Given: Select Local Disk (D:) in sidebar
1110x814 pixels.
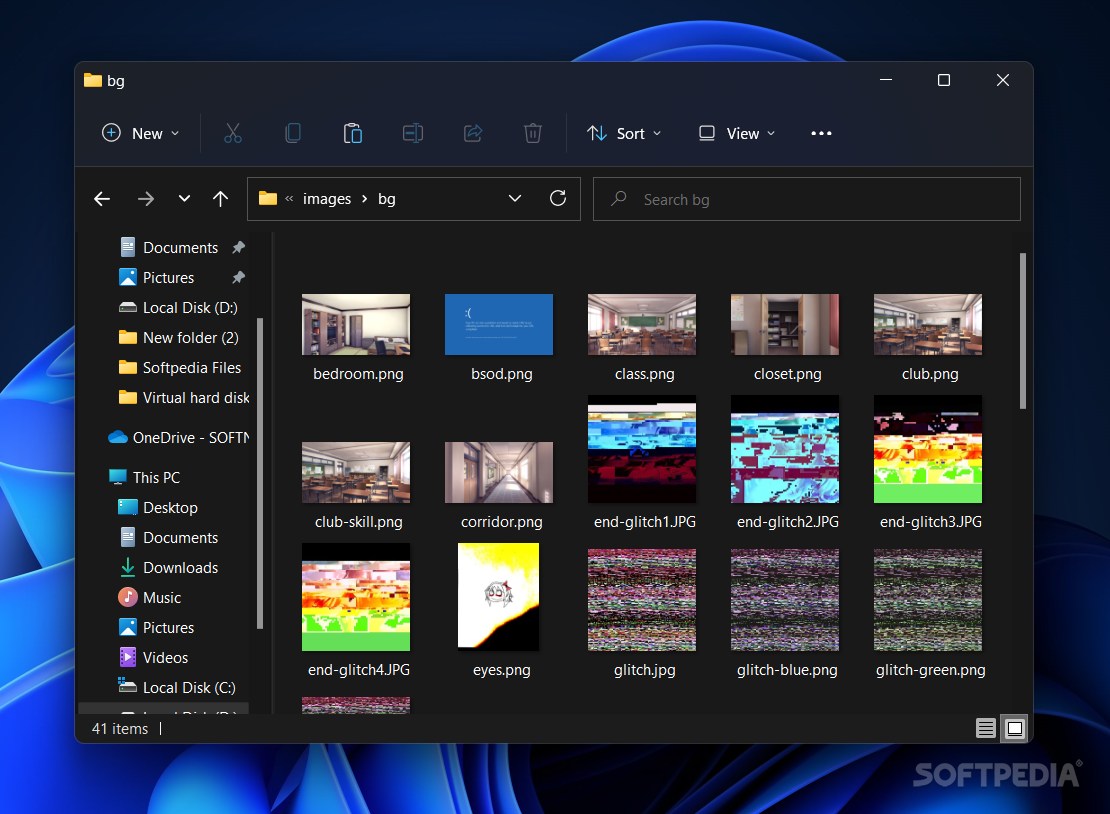Looking at the screenshot, I should click(178, 307).
